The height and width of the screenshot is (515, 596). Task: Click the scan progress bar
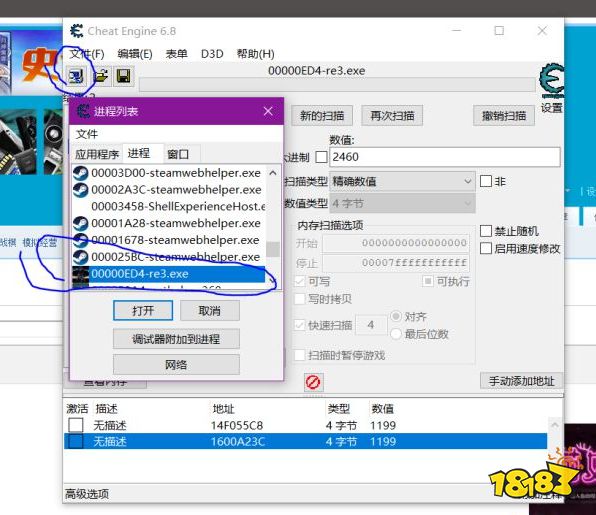(x=337, y=85)
